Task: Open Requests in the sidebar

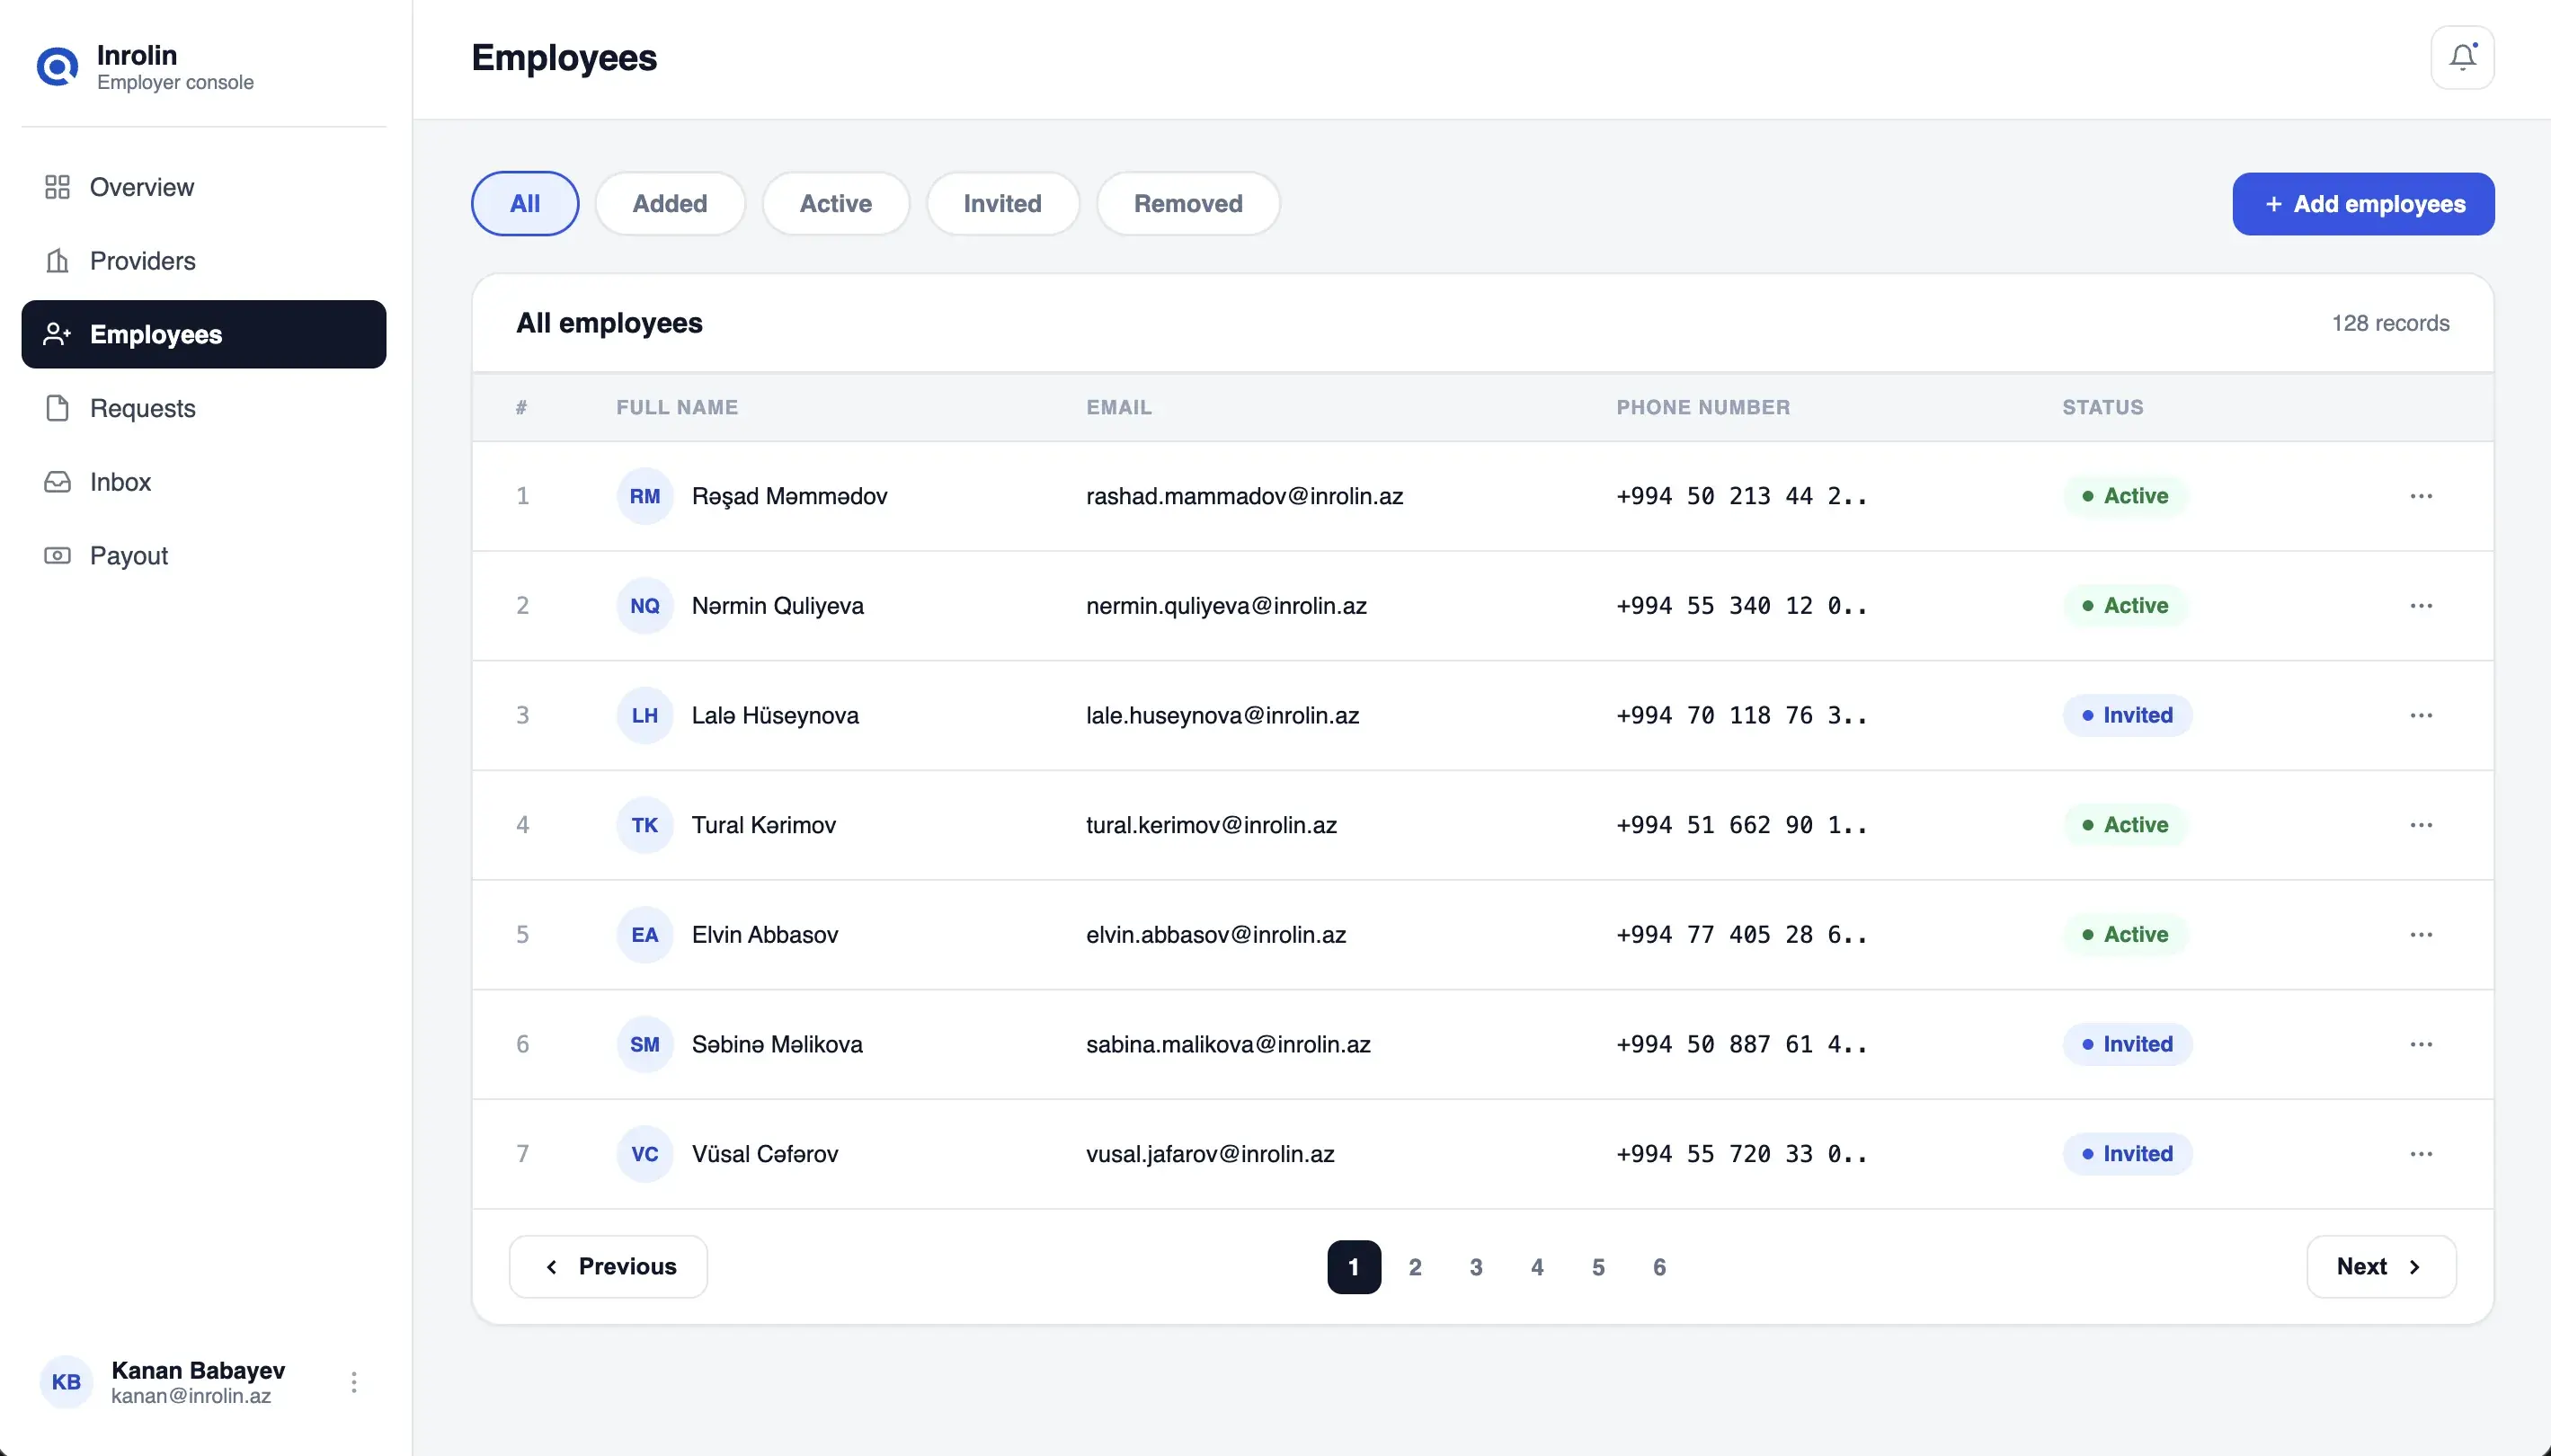Action: click(204, 408)
